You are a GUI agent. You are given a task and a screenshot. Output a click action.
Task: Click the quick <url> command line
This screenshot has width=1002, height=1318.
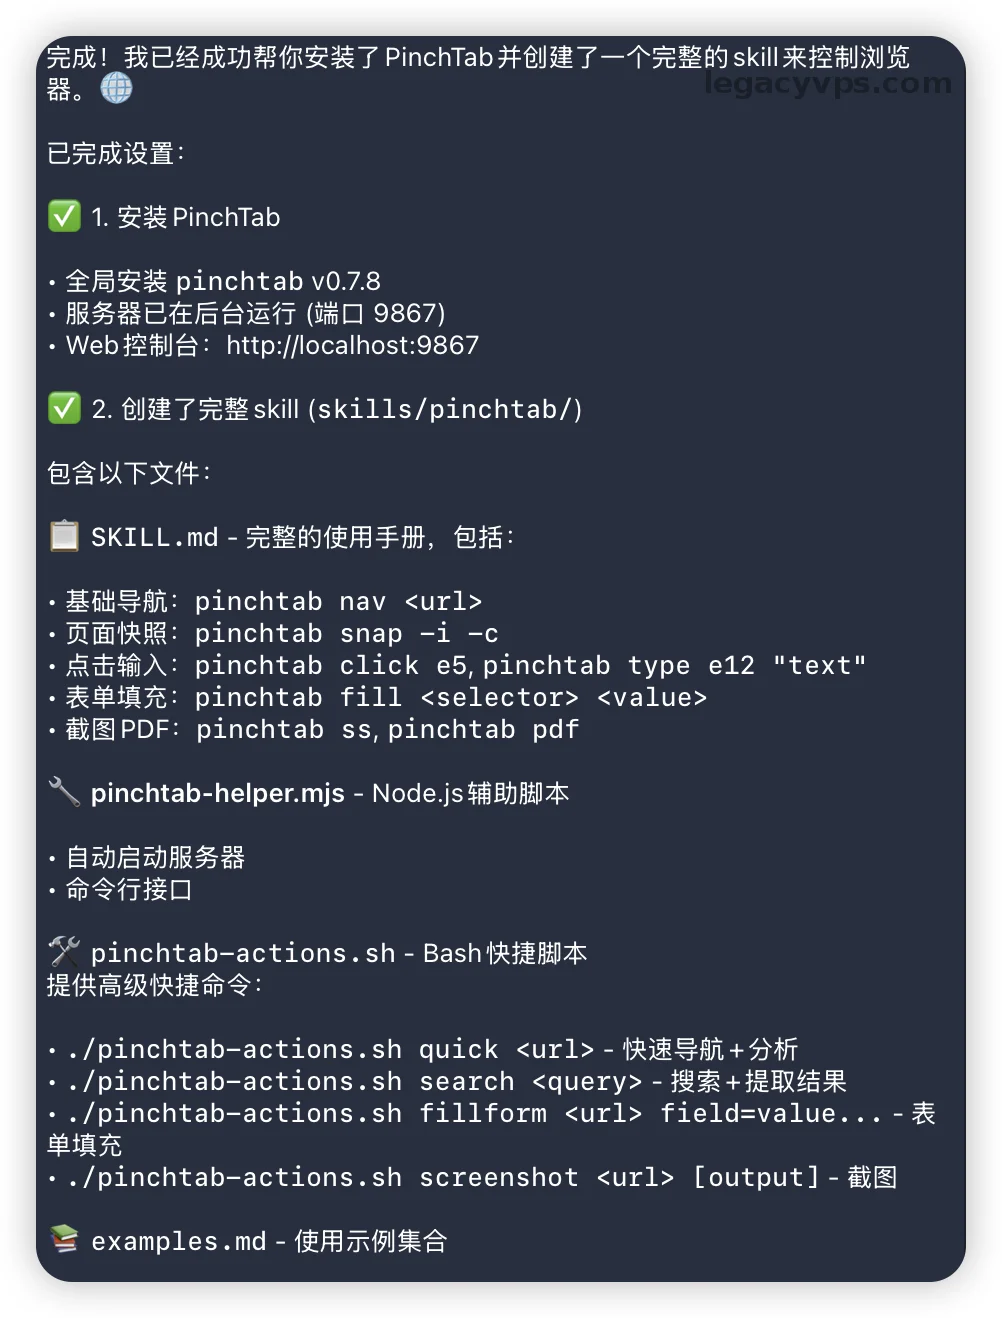click(330, 1049)
